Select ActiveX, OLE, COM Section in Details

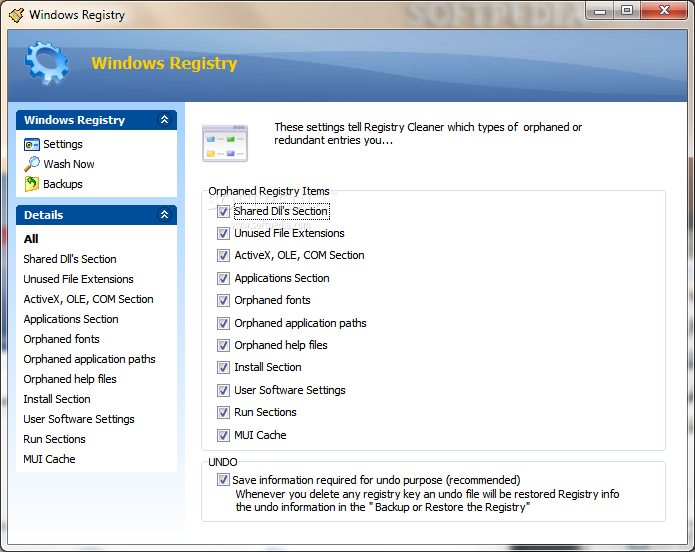[89, 299]
